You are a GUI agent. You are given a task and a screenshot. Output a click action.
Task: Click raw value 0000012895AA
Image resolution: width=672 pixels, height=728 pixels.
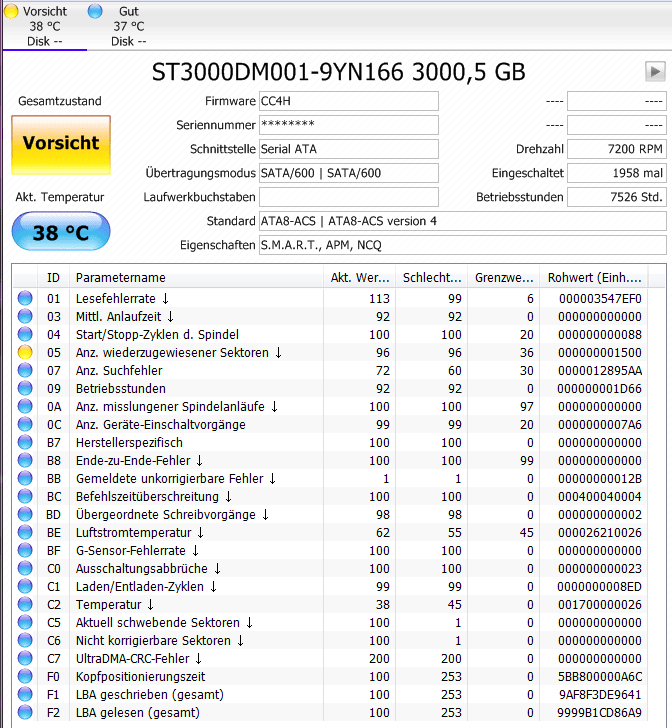(600, 370)
